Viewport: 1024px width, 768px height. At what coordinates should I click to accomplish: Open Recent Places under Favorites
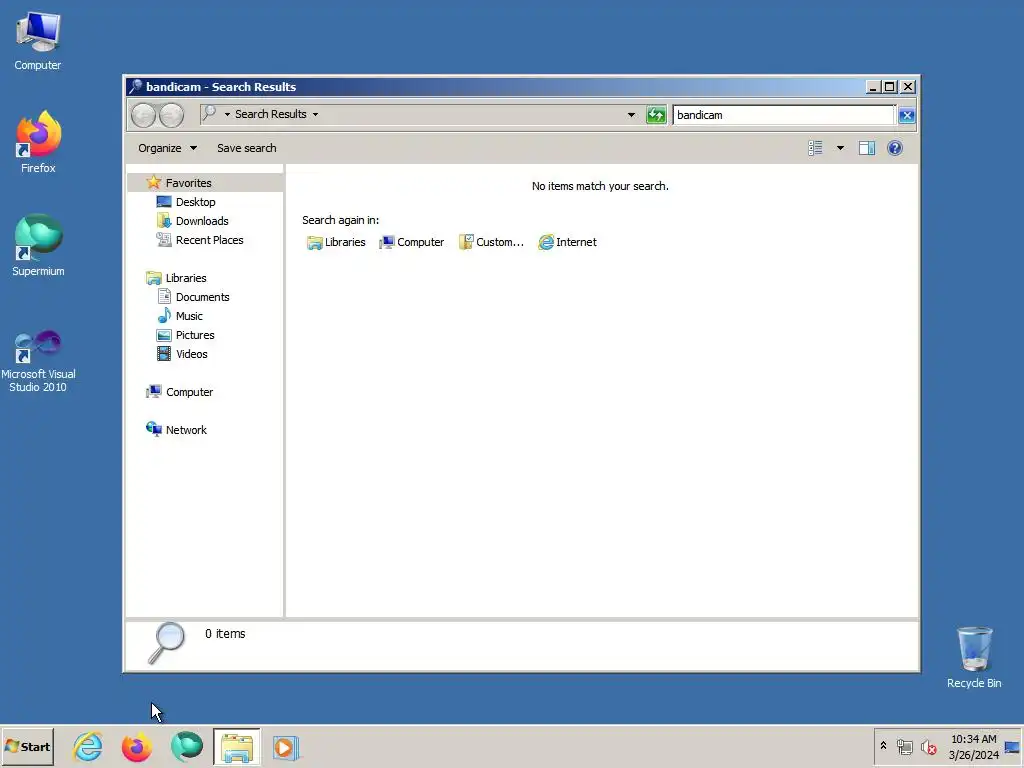tap(199, 240)
